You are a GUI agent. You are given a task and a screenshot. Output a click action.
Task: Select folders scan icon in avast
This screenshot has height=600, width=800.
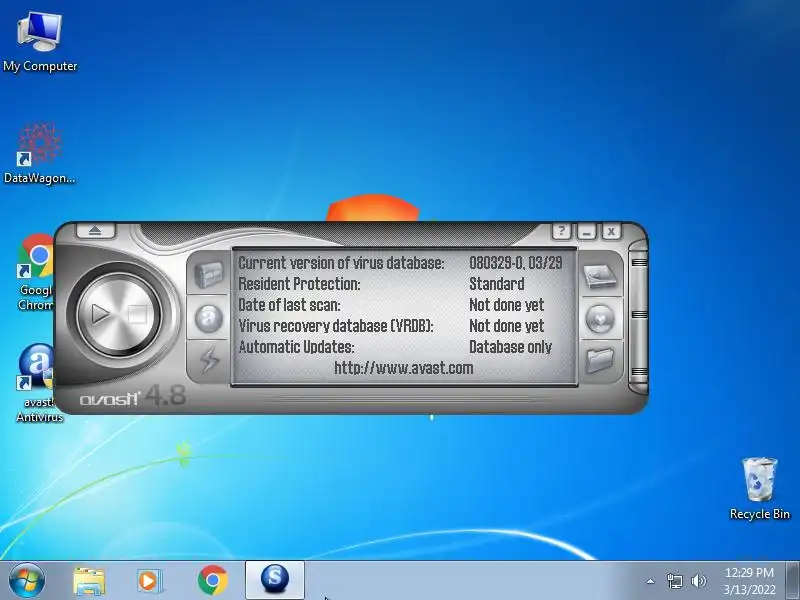[599, 360]
